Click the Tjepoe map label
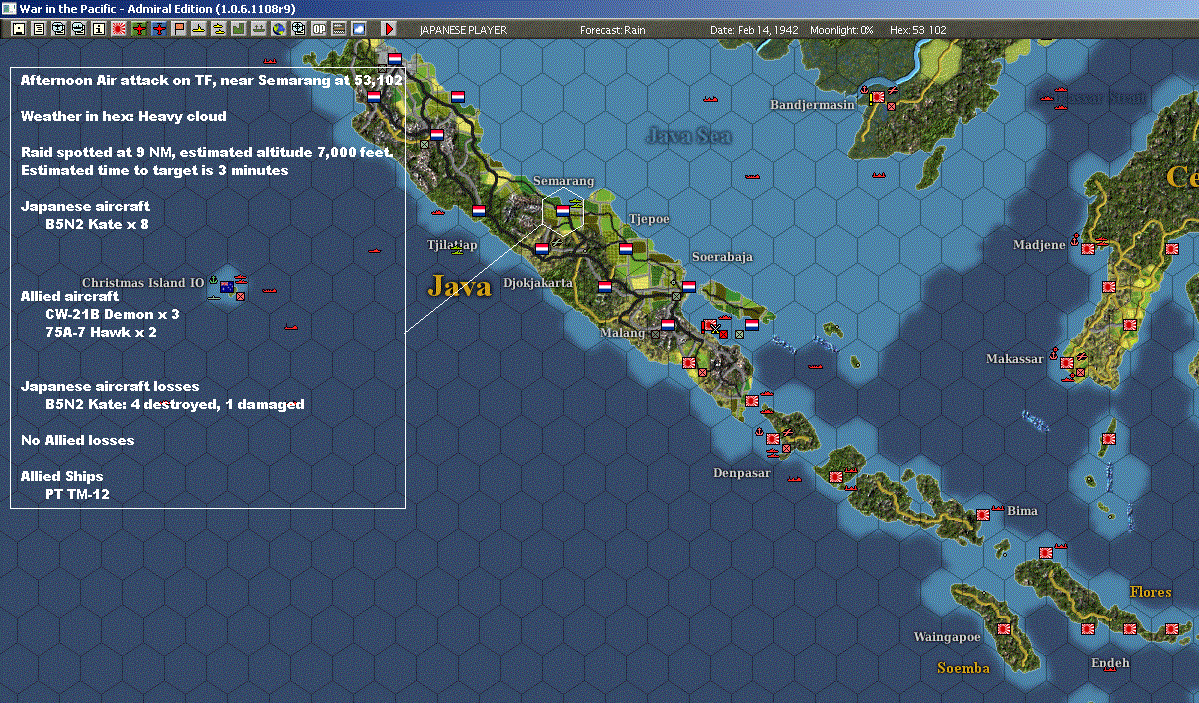1199x703 pixels. (649, 219)
